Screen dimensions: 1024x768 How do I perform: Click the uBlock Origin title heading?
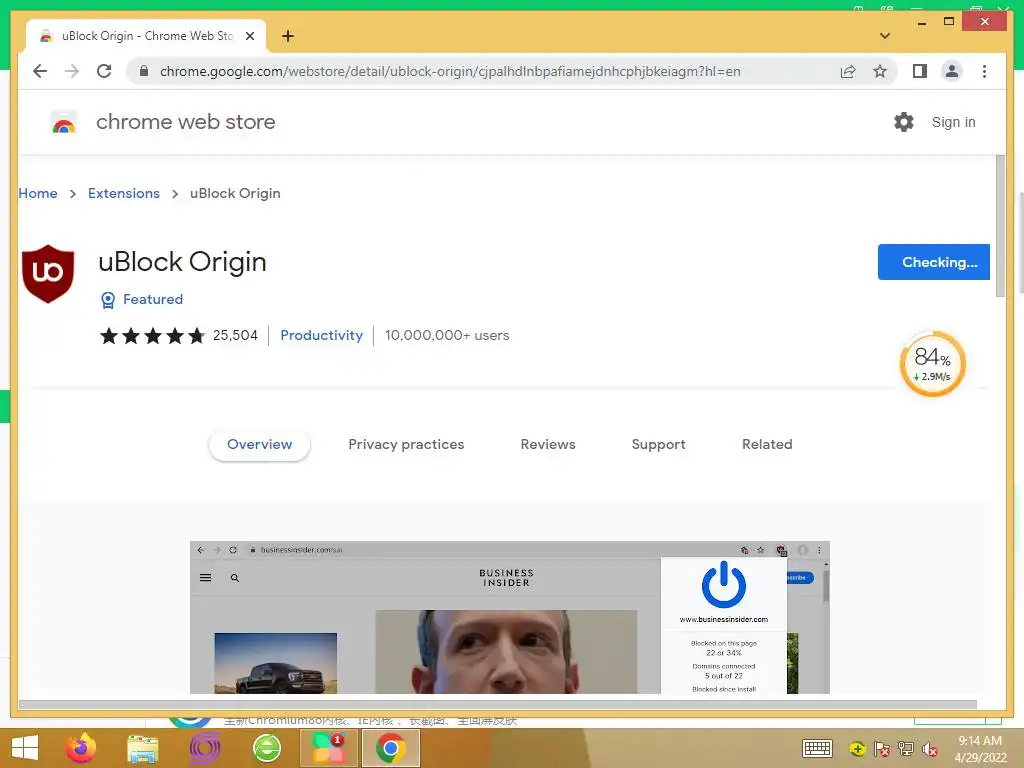pos(182,263)
